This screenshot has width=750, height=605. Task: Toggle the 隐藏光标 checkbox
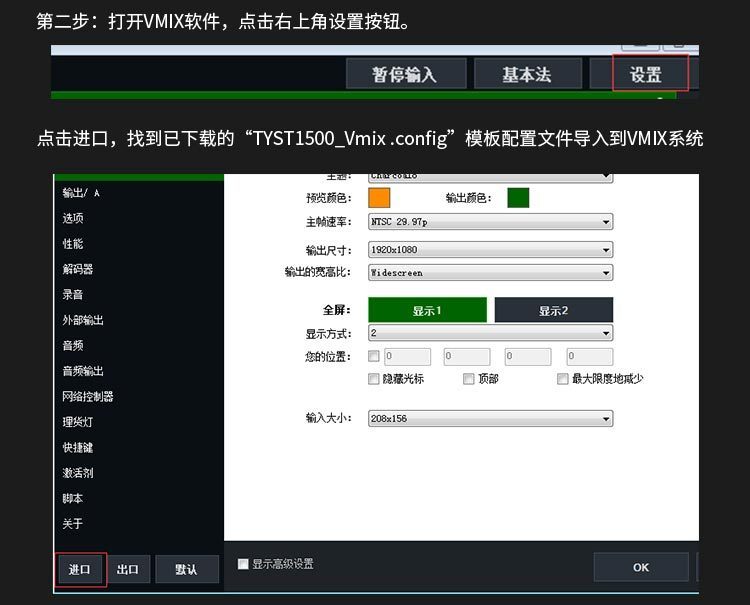(x=374, y=379)
